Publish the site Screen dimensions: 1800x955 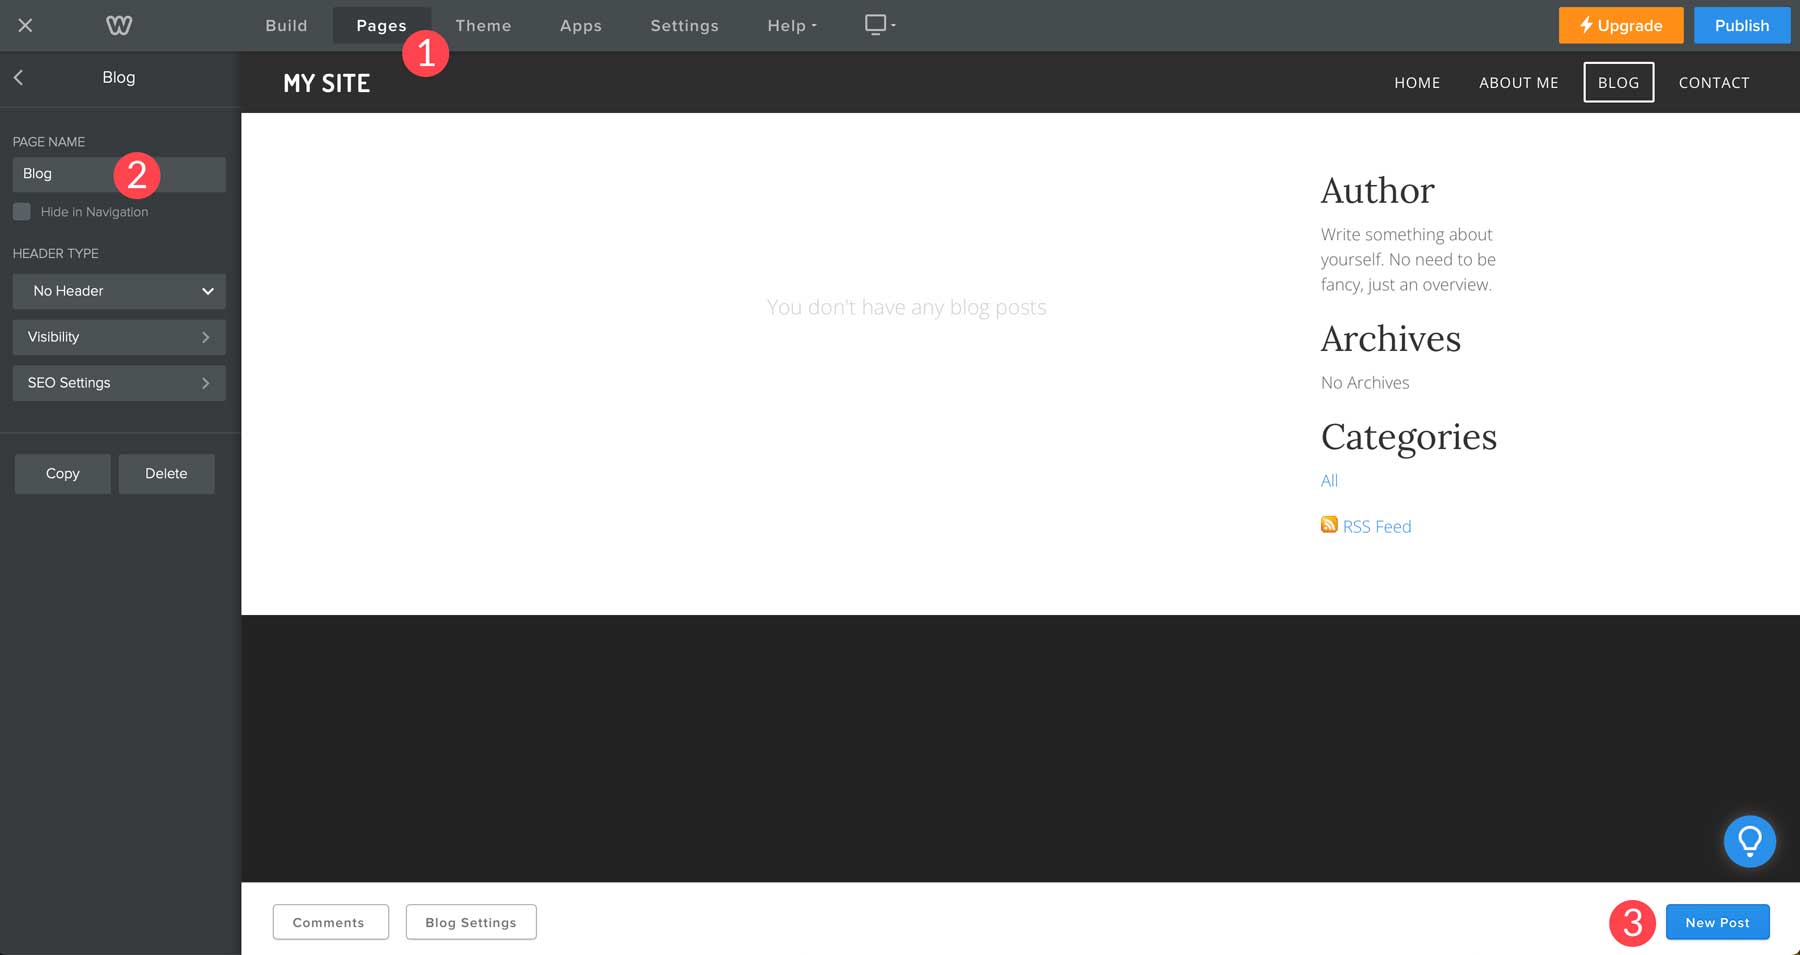point(1742,25)
